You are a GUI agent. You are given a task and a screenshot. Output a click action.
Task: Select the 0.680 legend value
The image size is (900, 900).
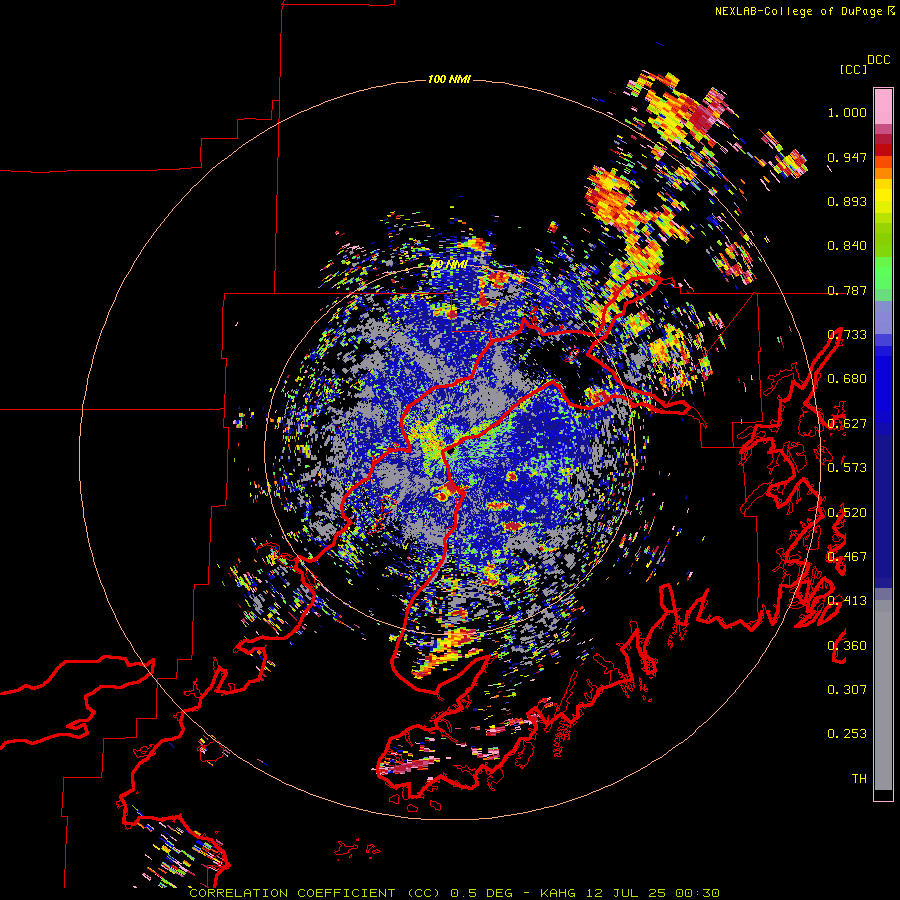pos(847,379)
